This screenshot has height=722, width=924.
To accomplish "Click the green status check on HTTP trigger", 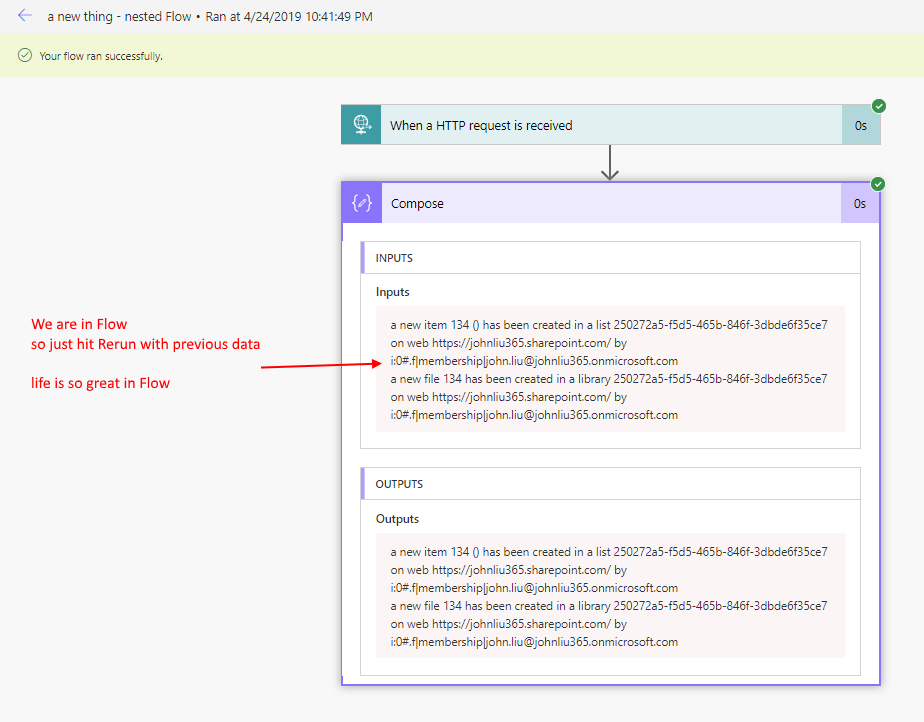I will coord(878,106).
